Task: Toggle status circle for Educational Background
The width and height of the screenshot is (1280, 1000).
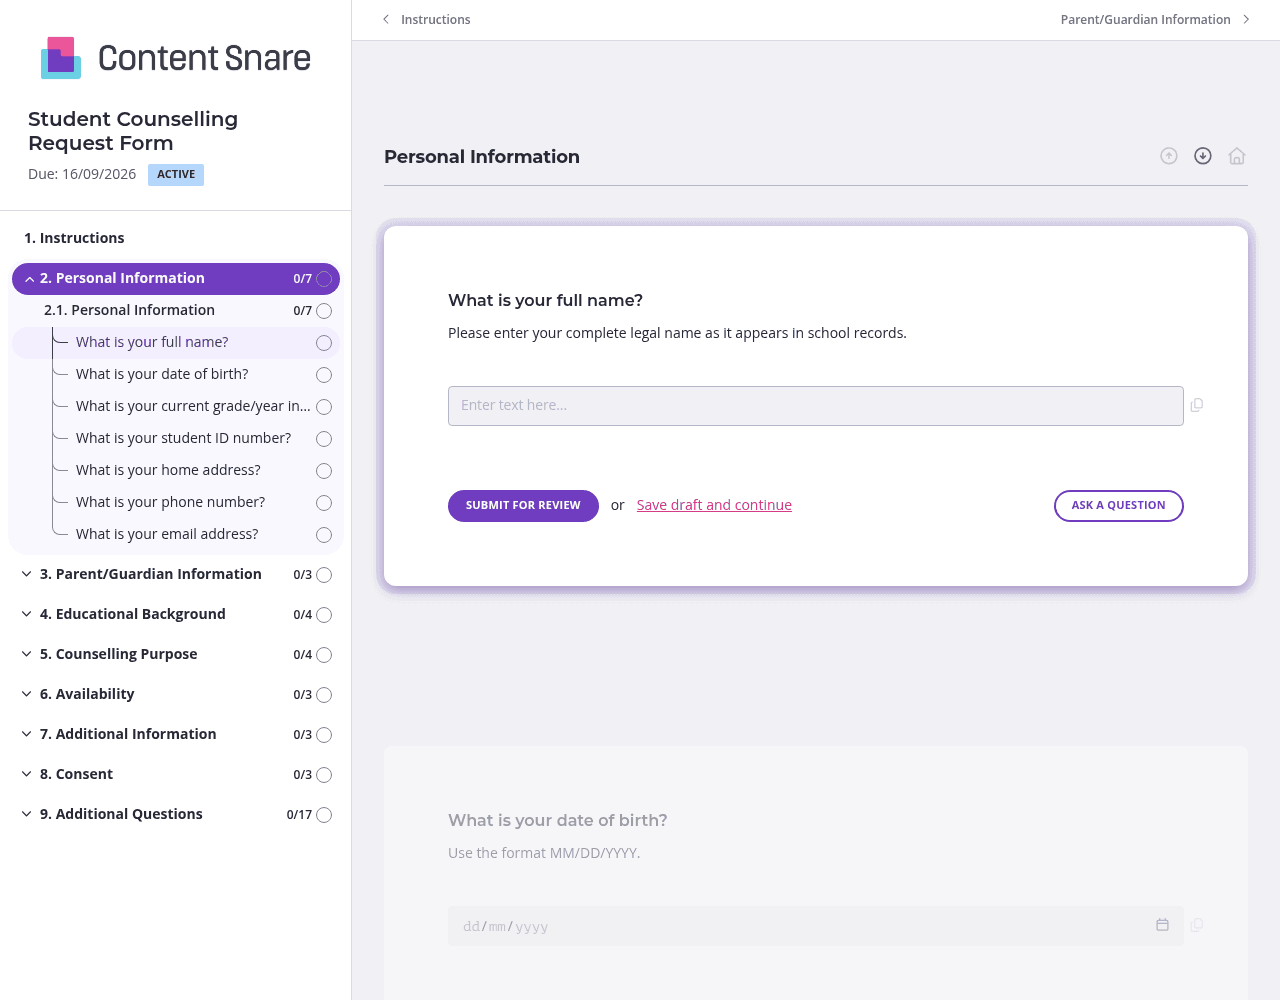Action: click(x=324, y=615)
